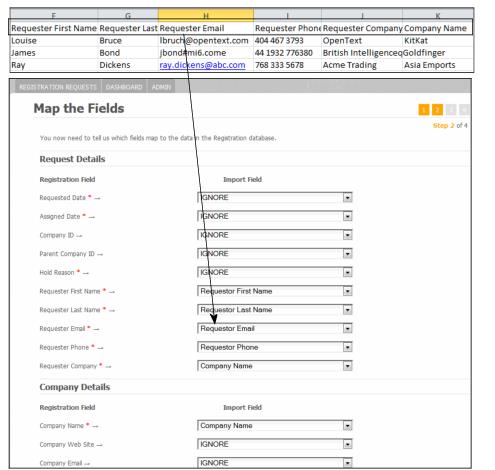
Task: Click cell containing Dickens
Action: 128,65
